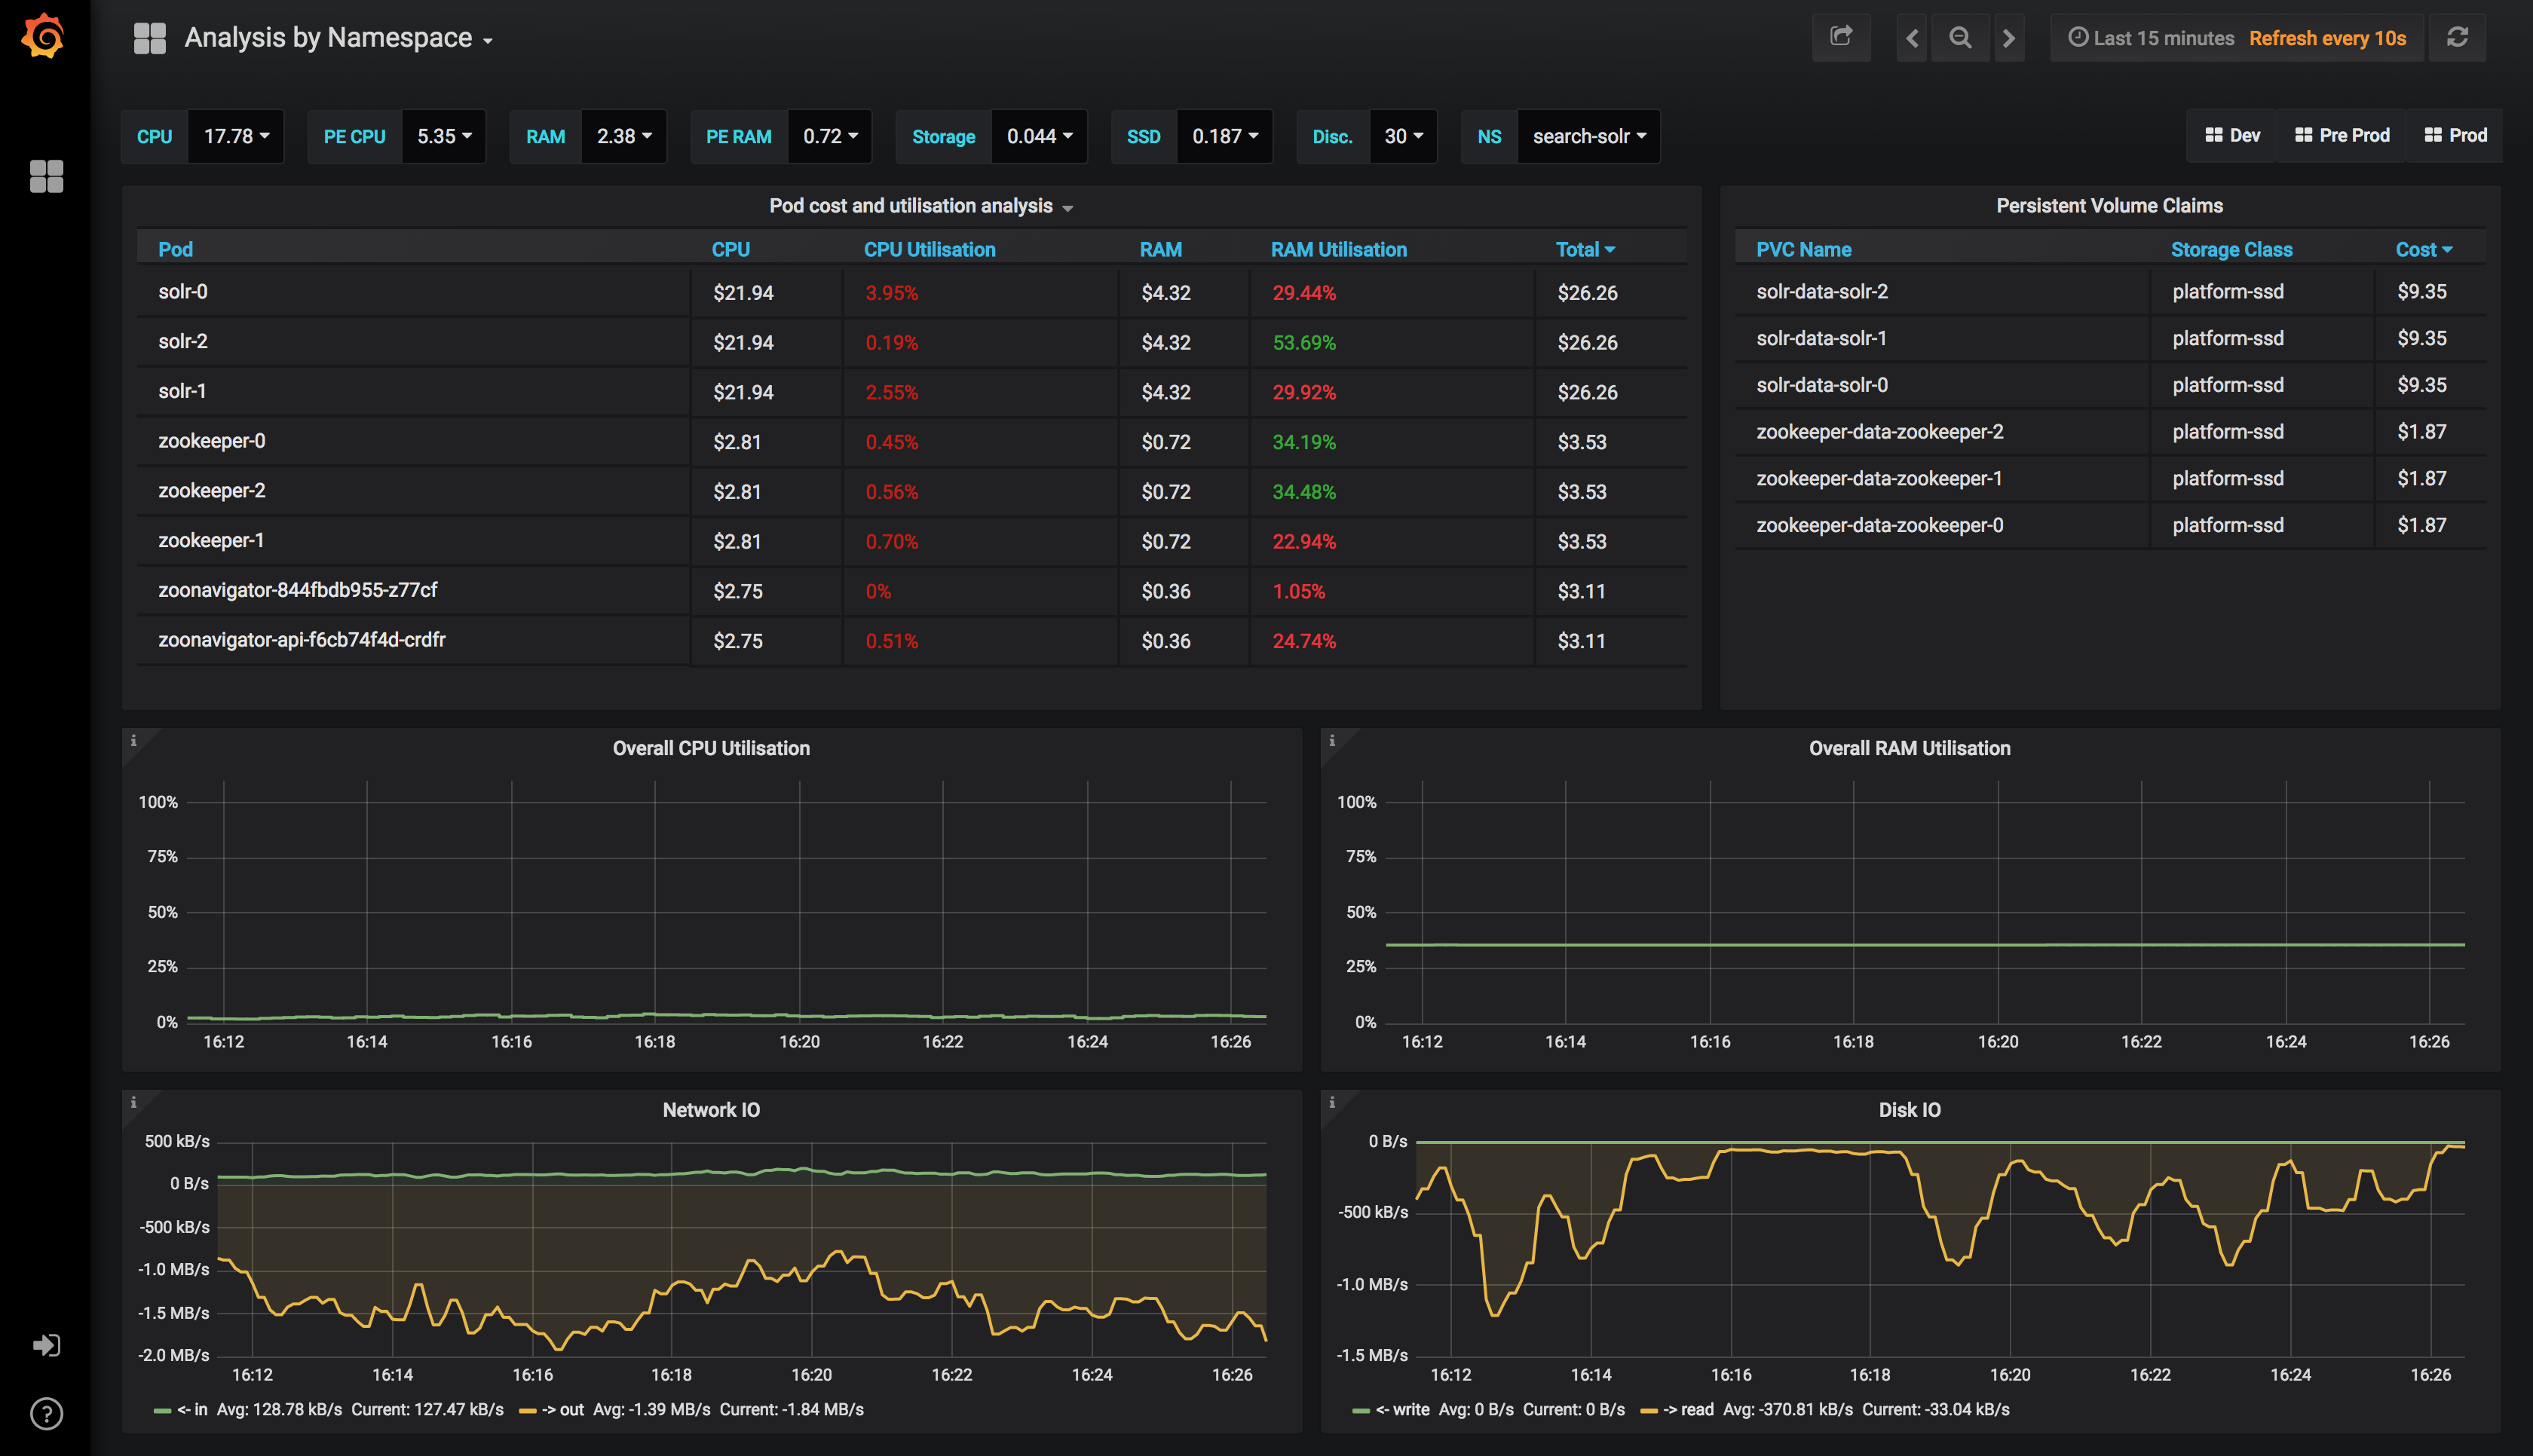Viewport: 2533px width, 1456px height.
Task: Click the refresh dashboard icon
Action: (x=2457, y=38)
